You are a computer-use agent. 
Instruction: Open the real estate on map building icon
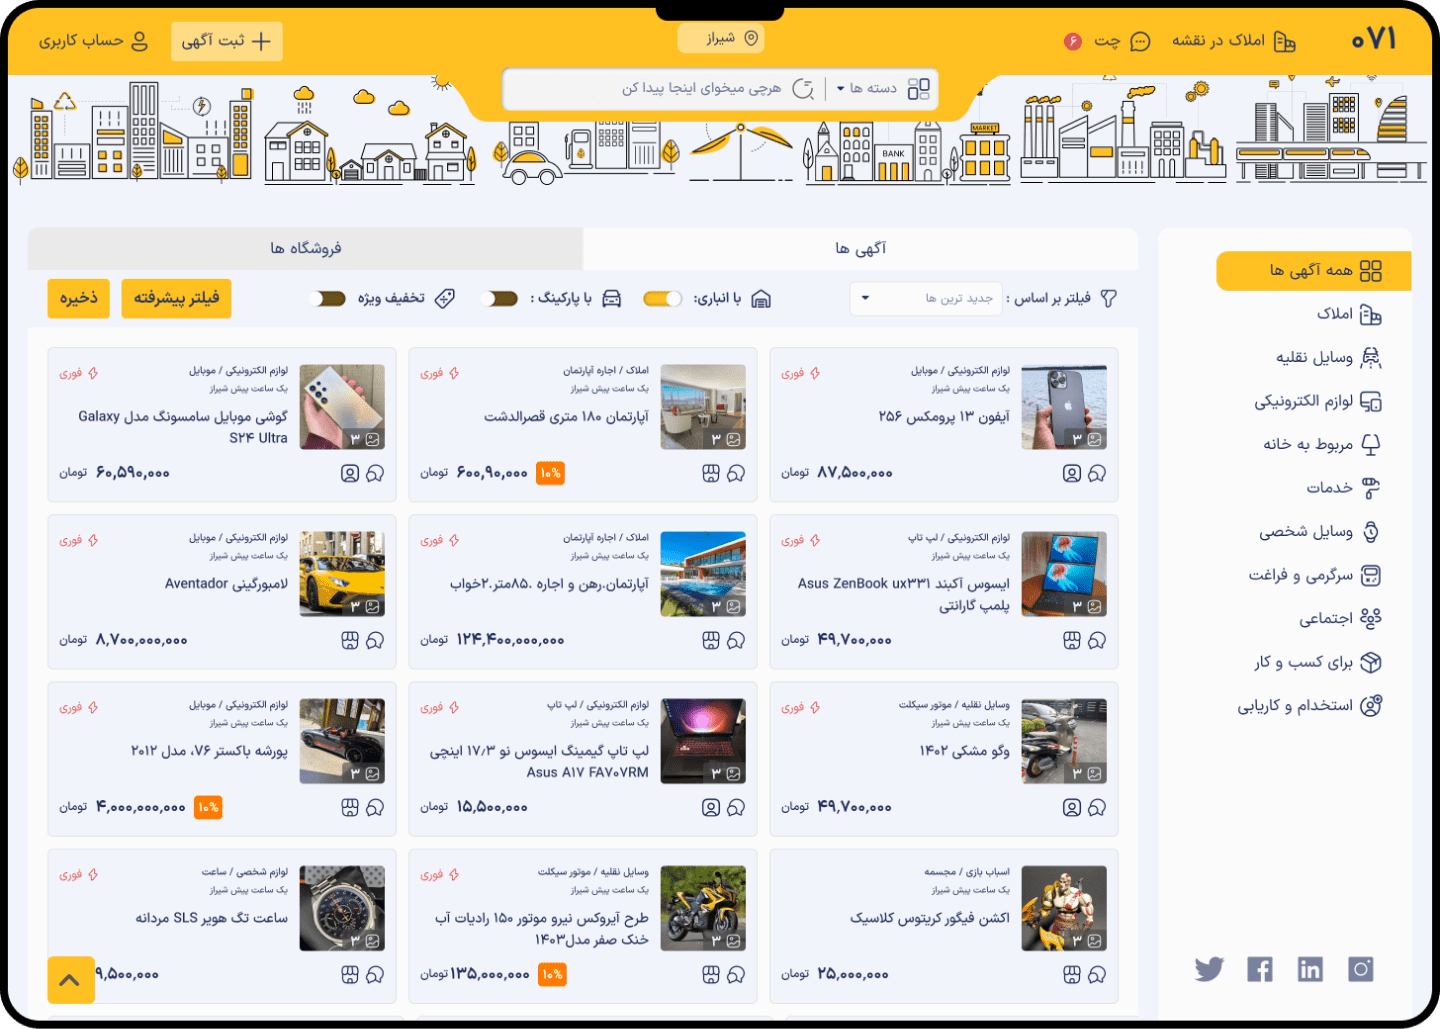(1285, 41)
